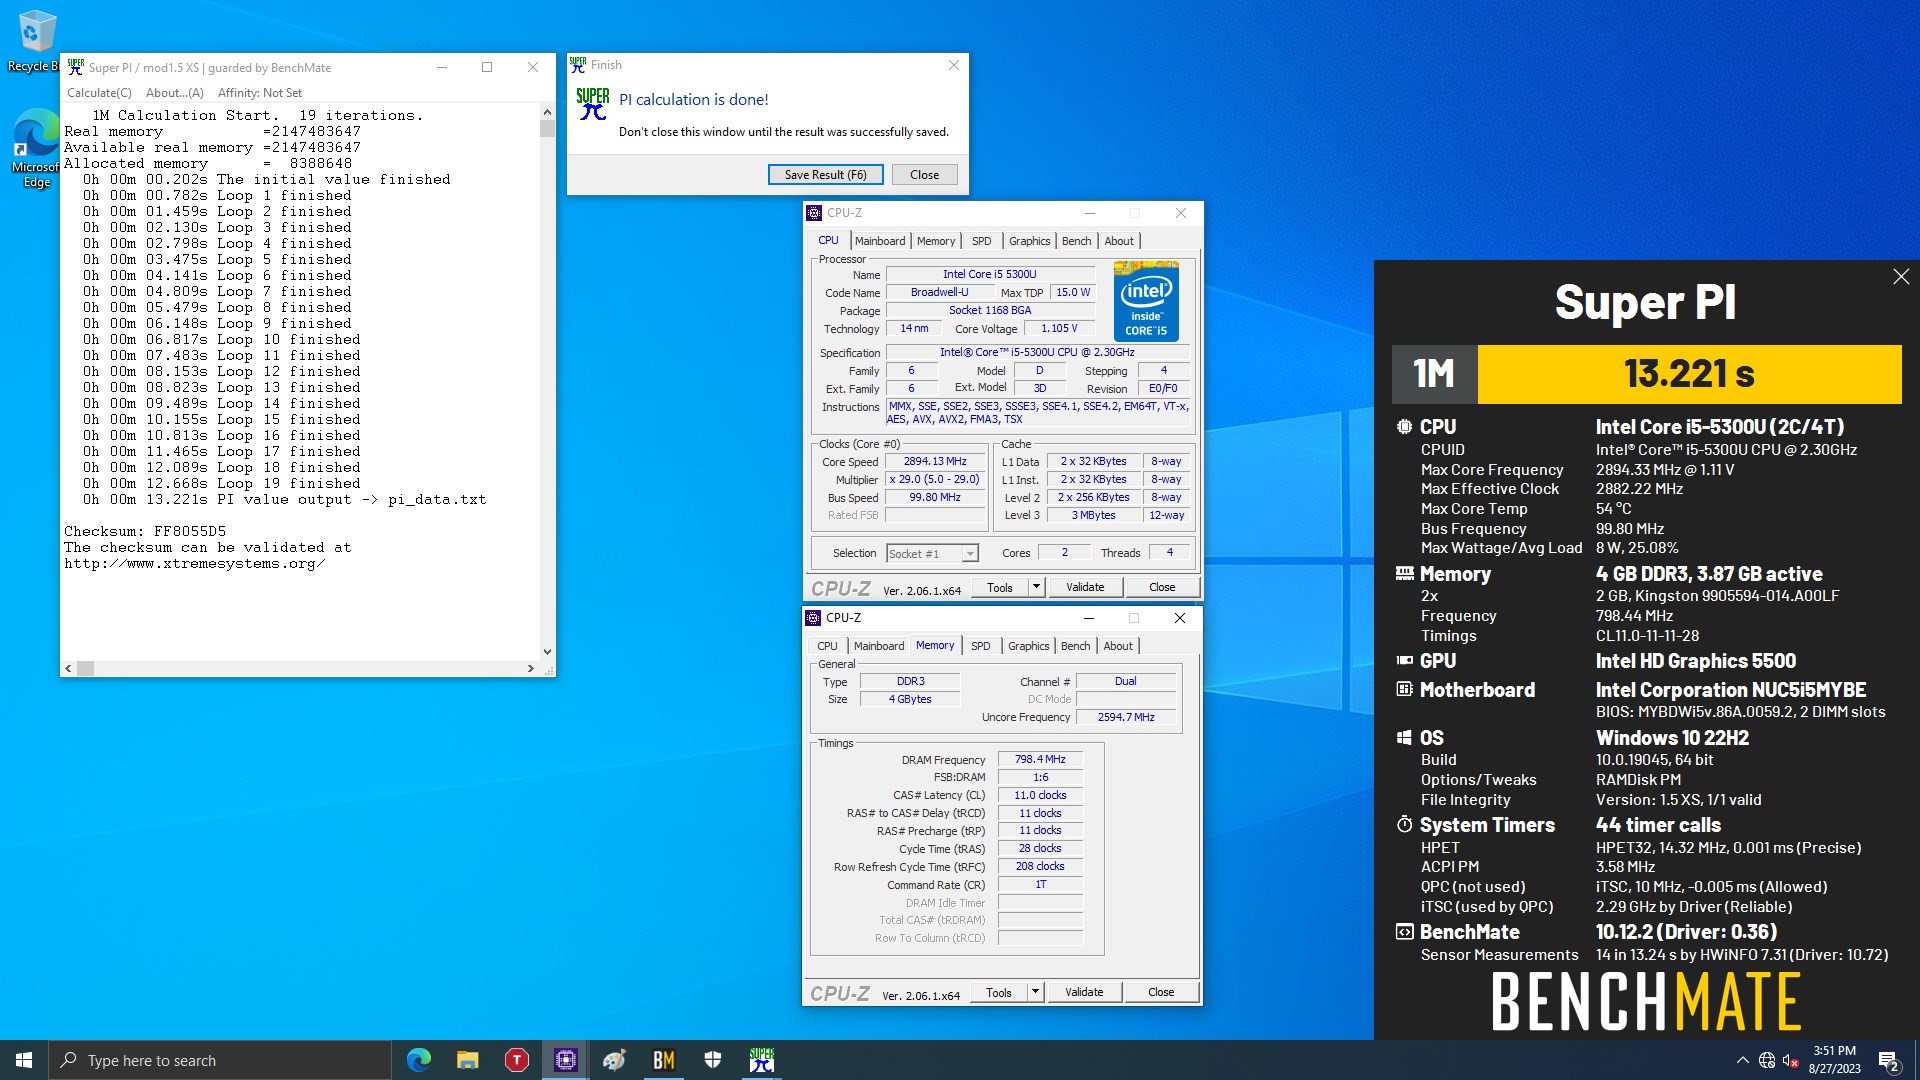Click the Super PI icon in Finish dialog

[593, 103]
